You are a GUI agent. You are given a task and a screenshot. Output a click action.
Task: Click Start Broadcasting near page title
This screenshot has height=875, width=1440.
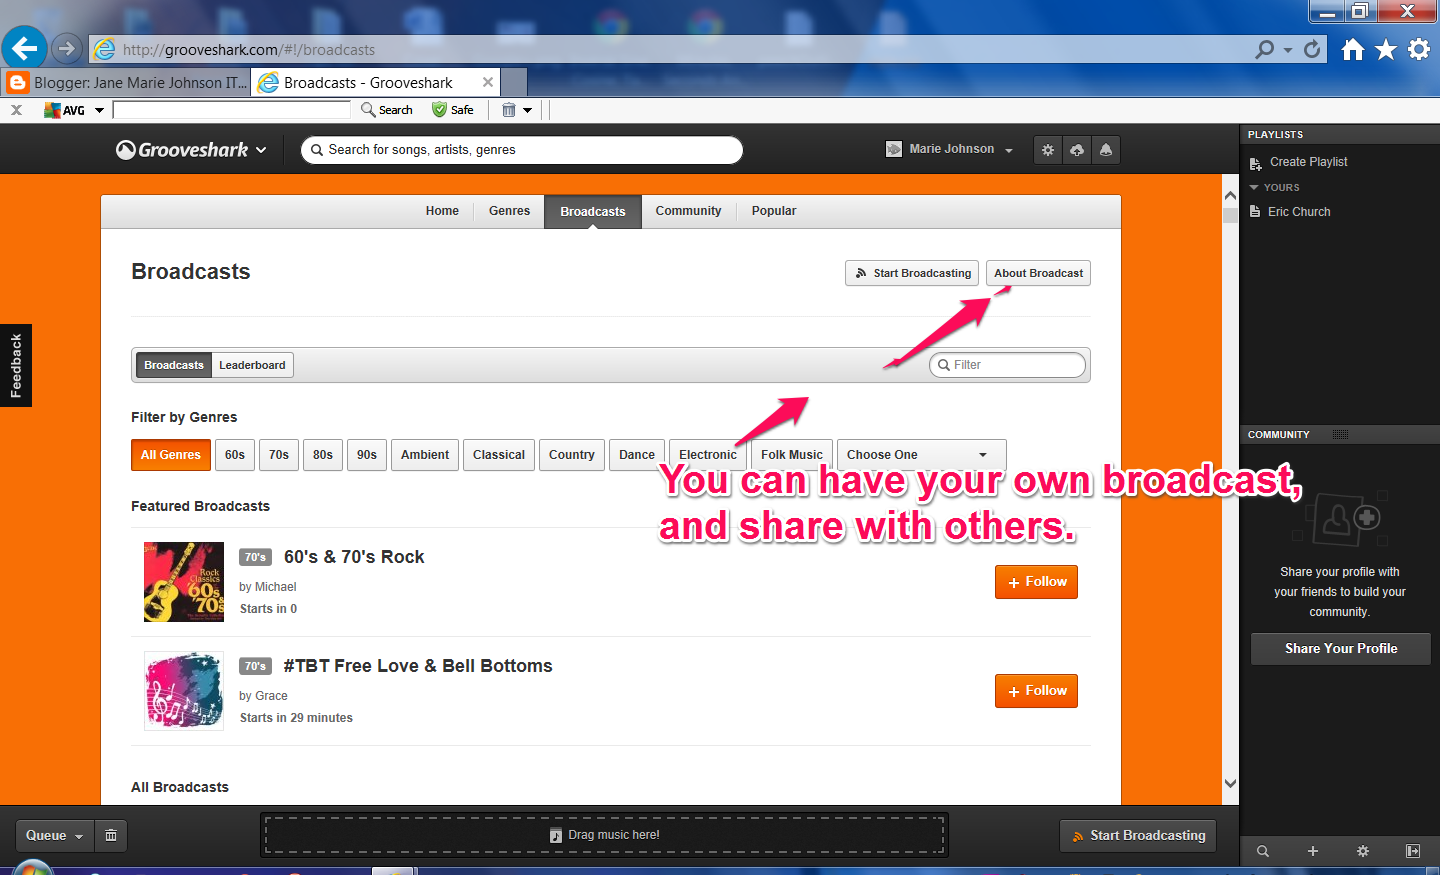912,273
